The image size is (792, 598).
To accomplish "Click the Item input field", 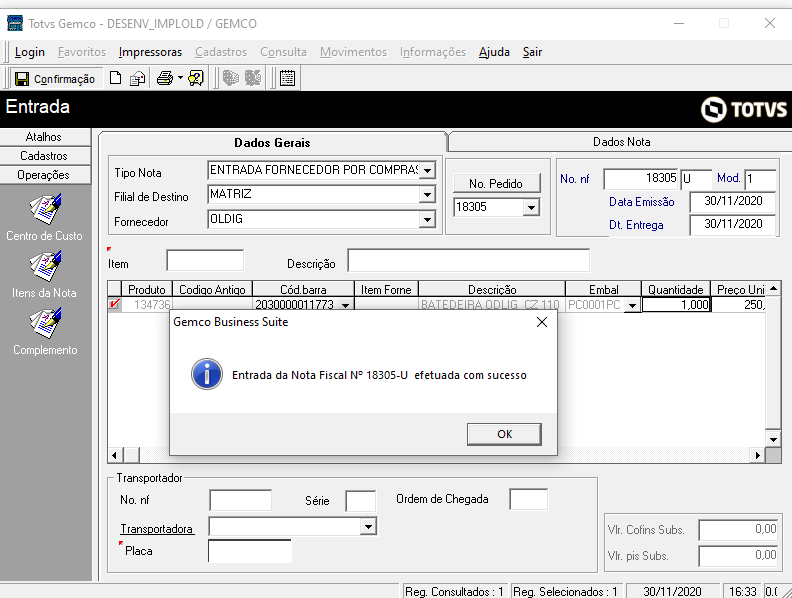I will (x=205, y=261).
